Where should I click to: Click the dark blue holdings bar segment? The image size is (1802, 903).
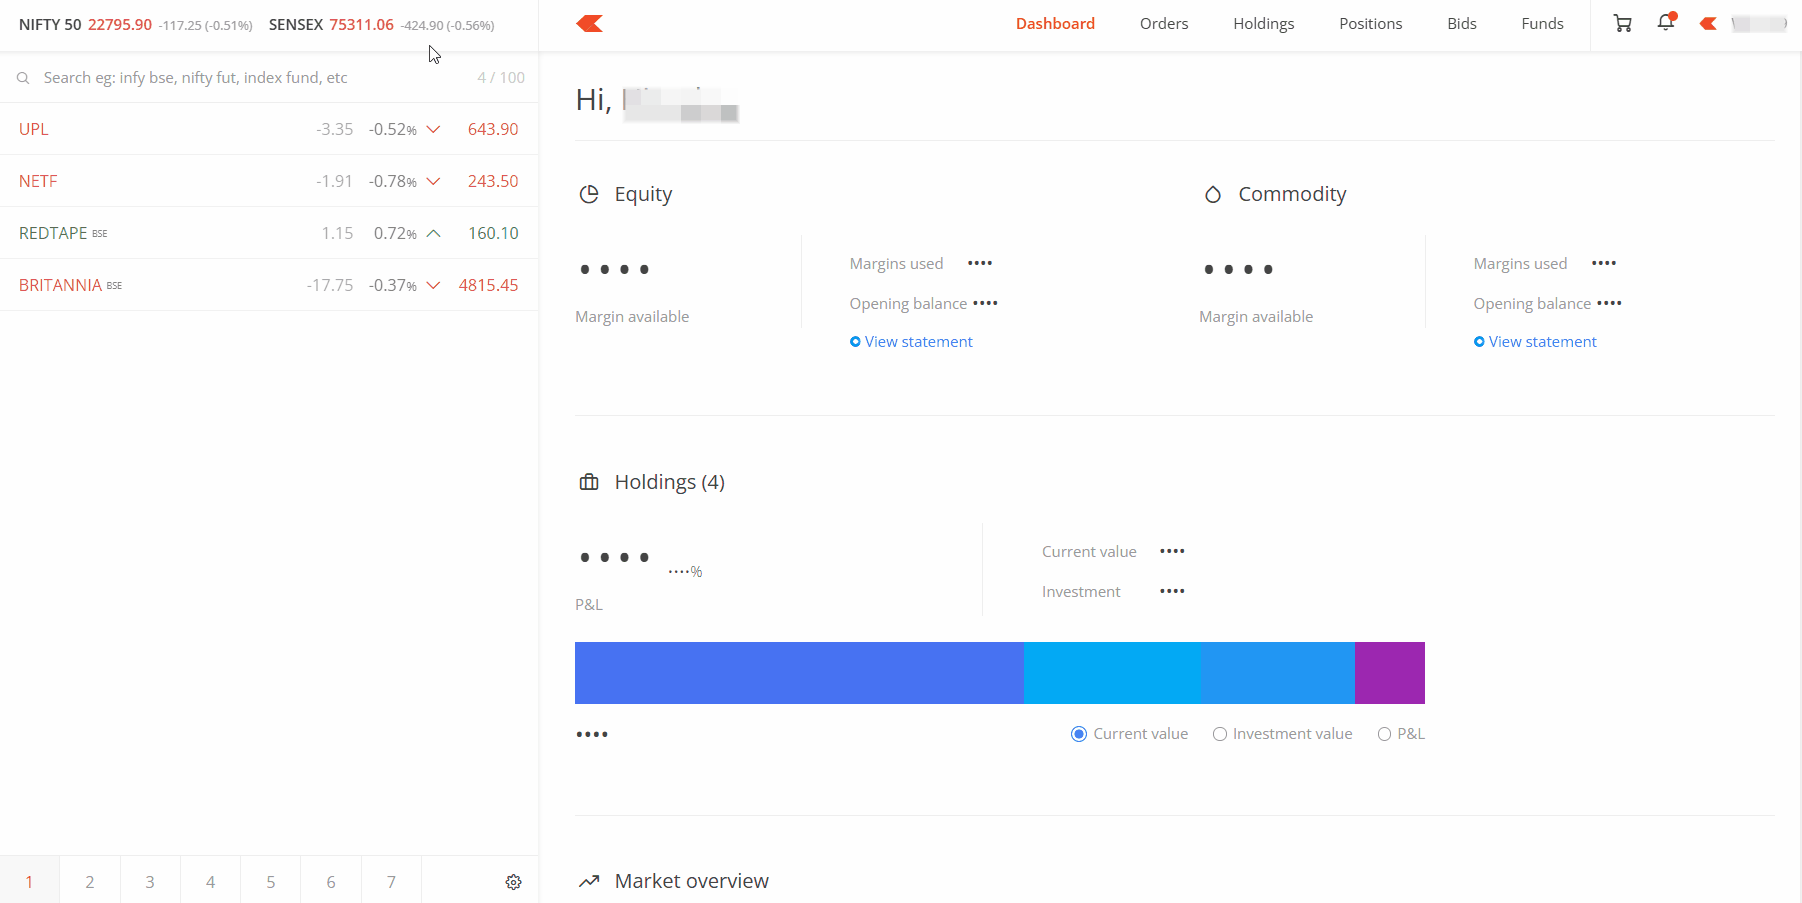(799, 673)
